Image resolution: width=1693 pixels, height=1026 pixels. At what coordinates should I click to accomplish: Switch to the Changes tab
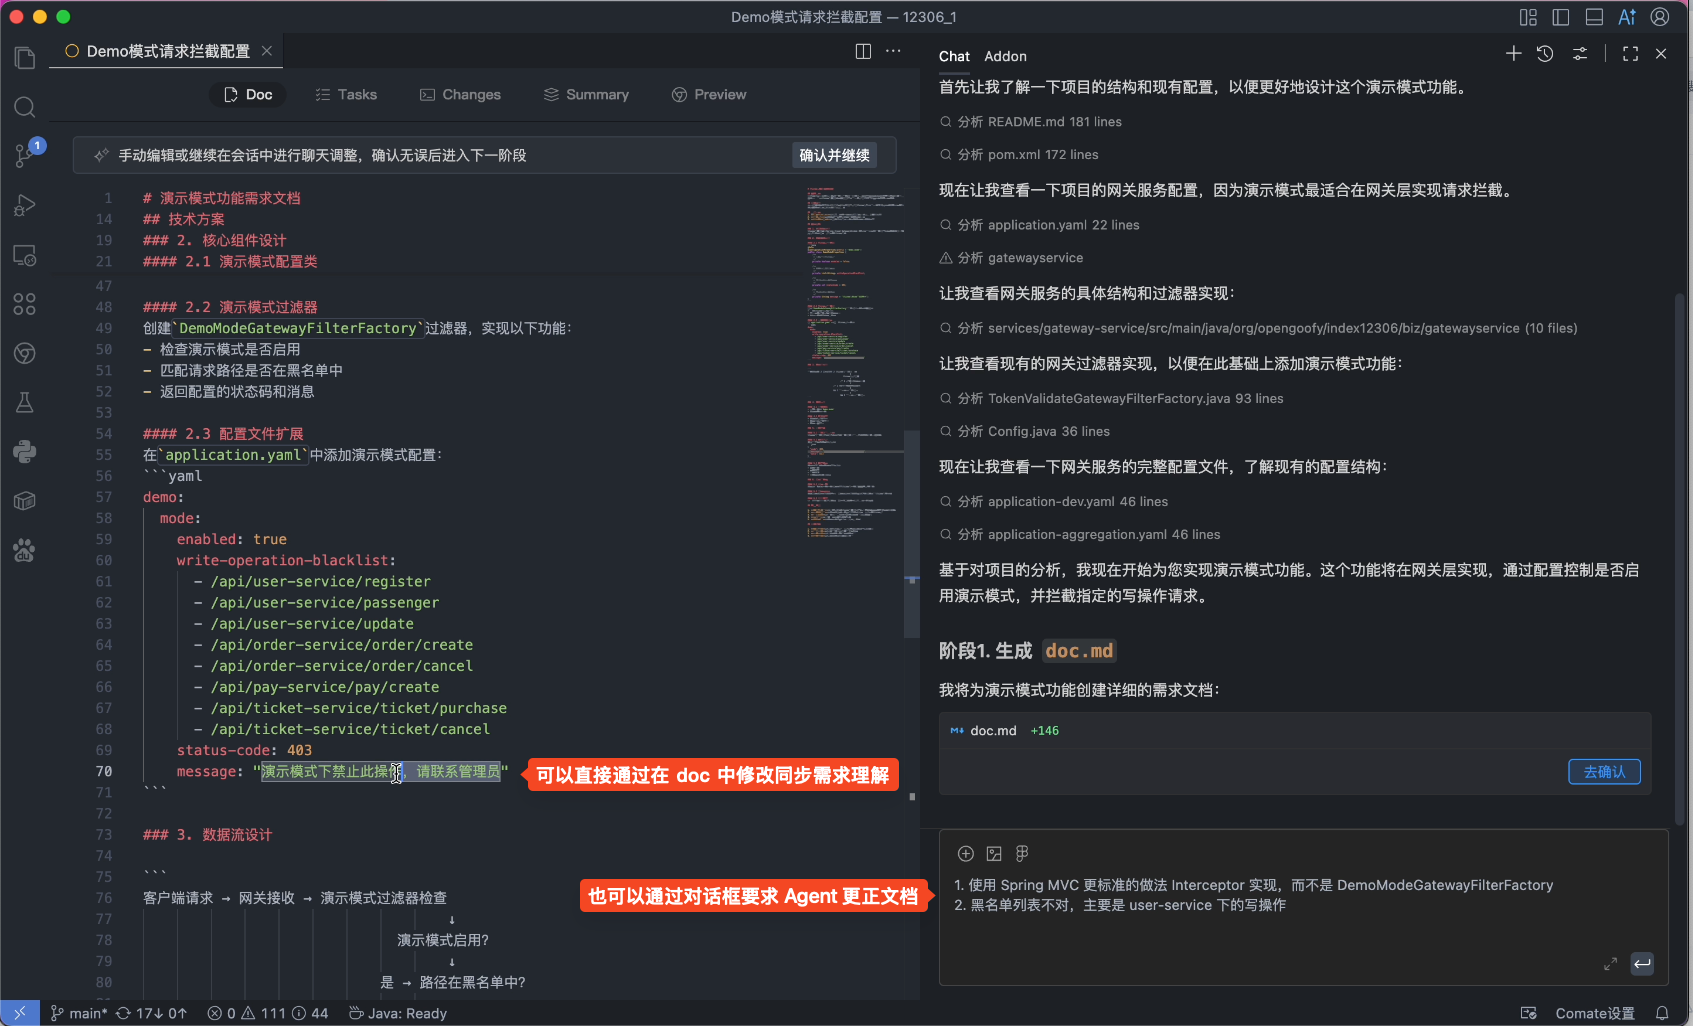(460, 94)
